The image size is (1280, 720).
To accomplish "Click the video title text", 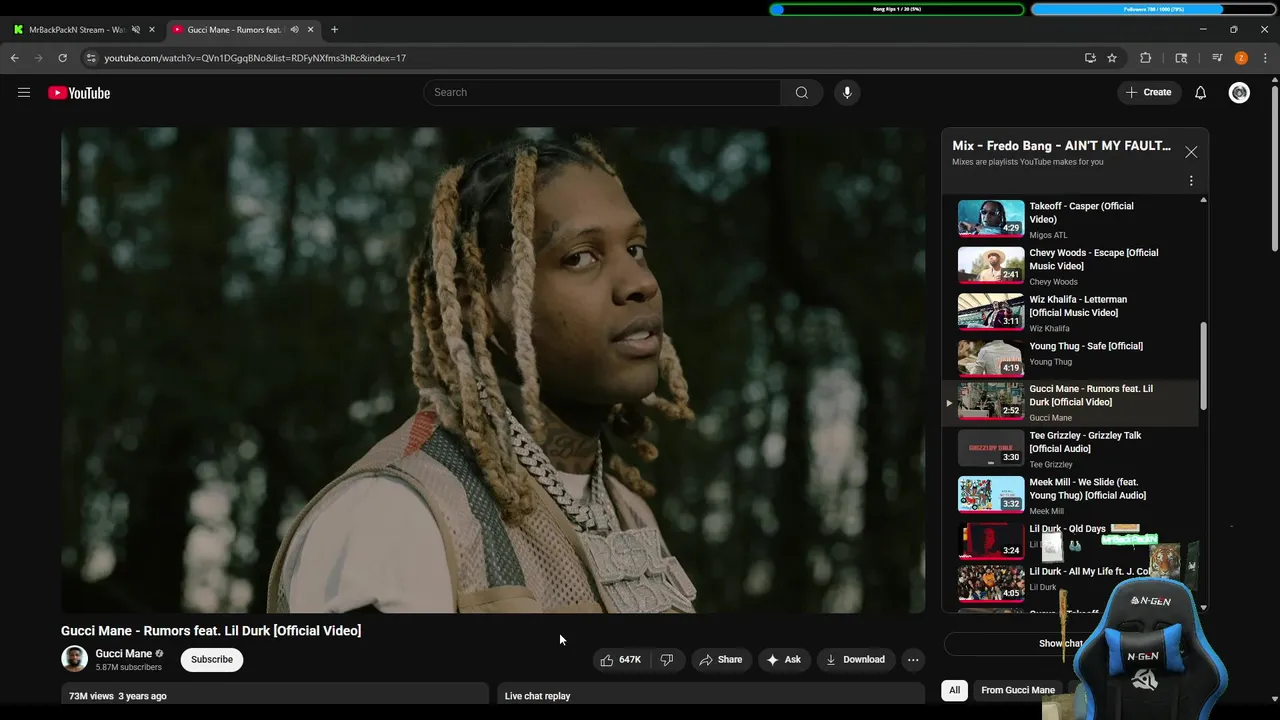I will pos(211,631).
